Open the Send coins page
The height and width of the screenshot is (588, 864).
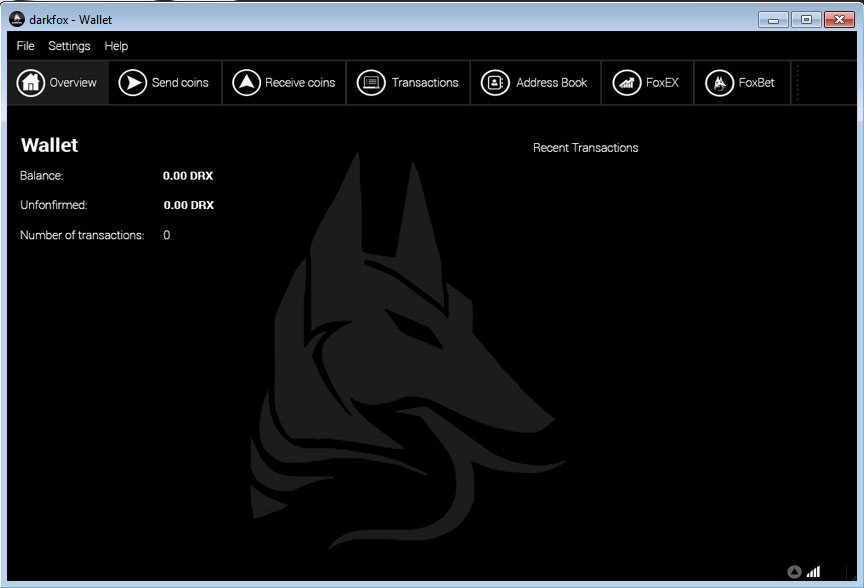[164, 83]
